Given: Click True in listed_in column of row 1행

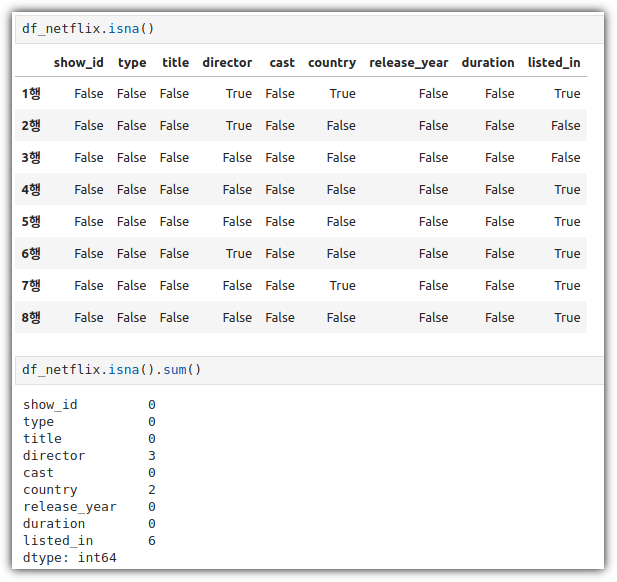Looking at the screenshot, I should pyautogui.click(x=567, y=94).
